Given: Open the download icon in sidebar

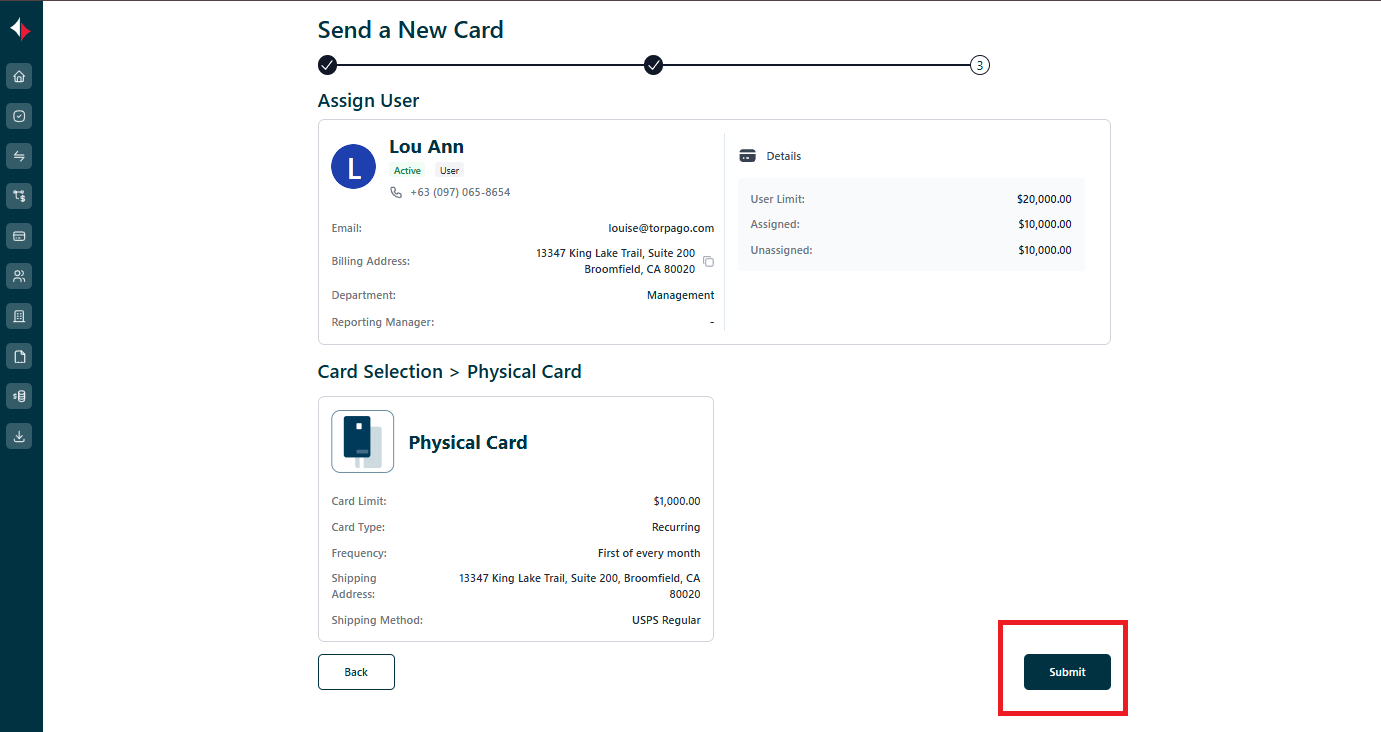Looking at the screenshot, I should (x=19, y=436).
